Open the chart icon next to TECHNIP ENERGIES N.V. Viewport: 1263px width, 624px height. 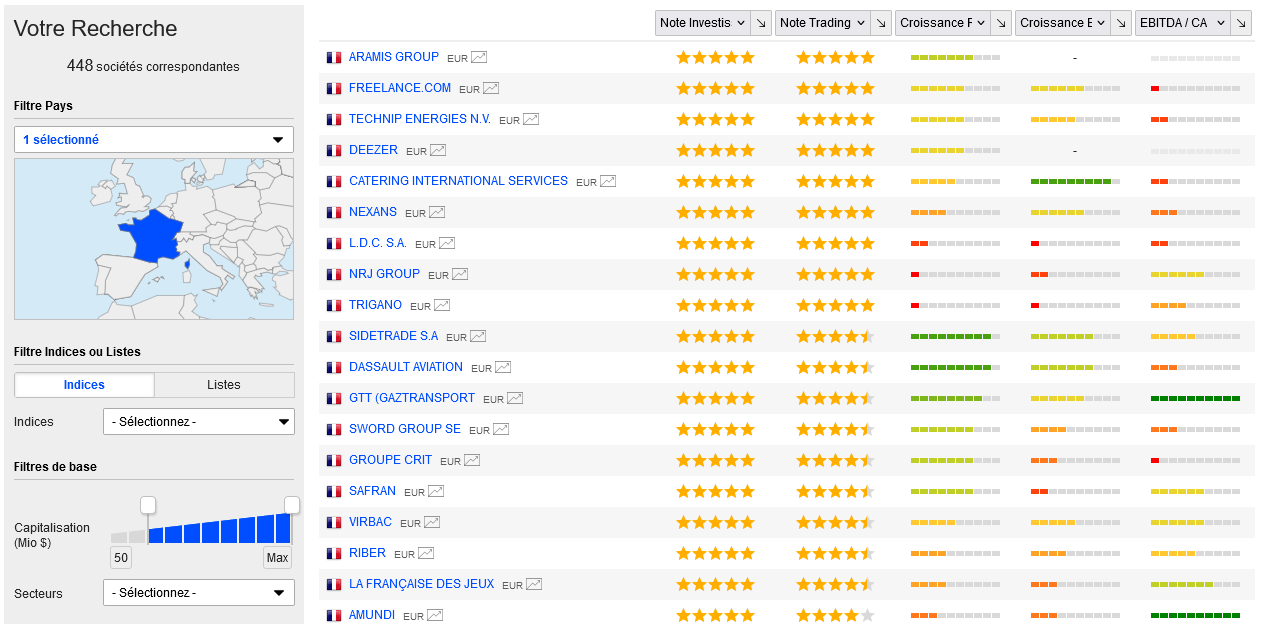click(x=531, y=120)
